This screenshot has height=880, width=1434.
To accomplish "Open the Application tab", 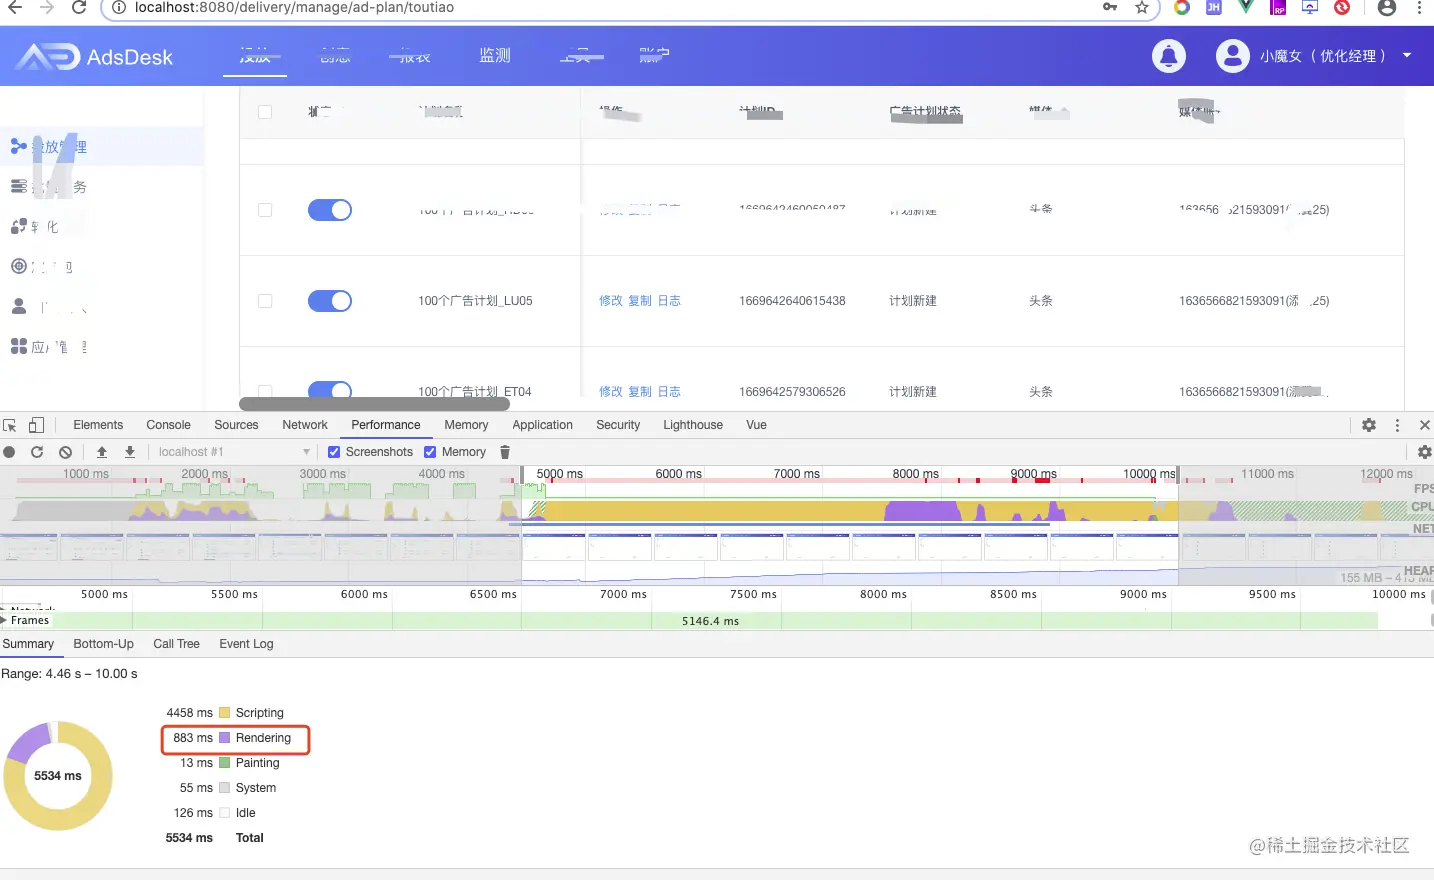I will pyautogui.click(x=543, y=425).
